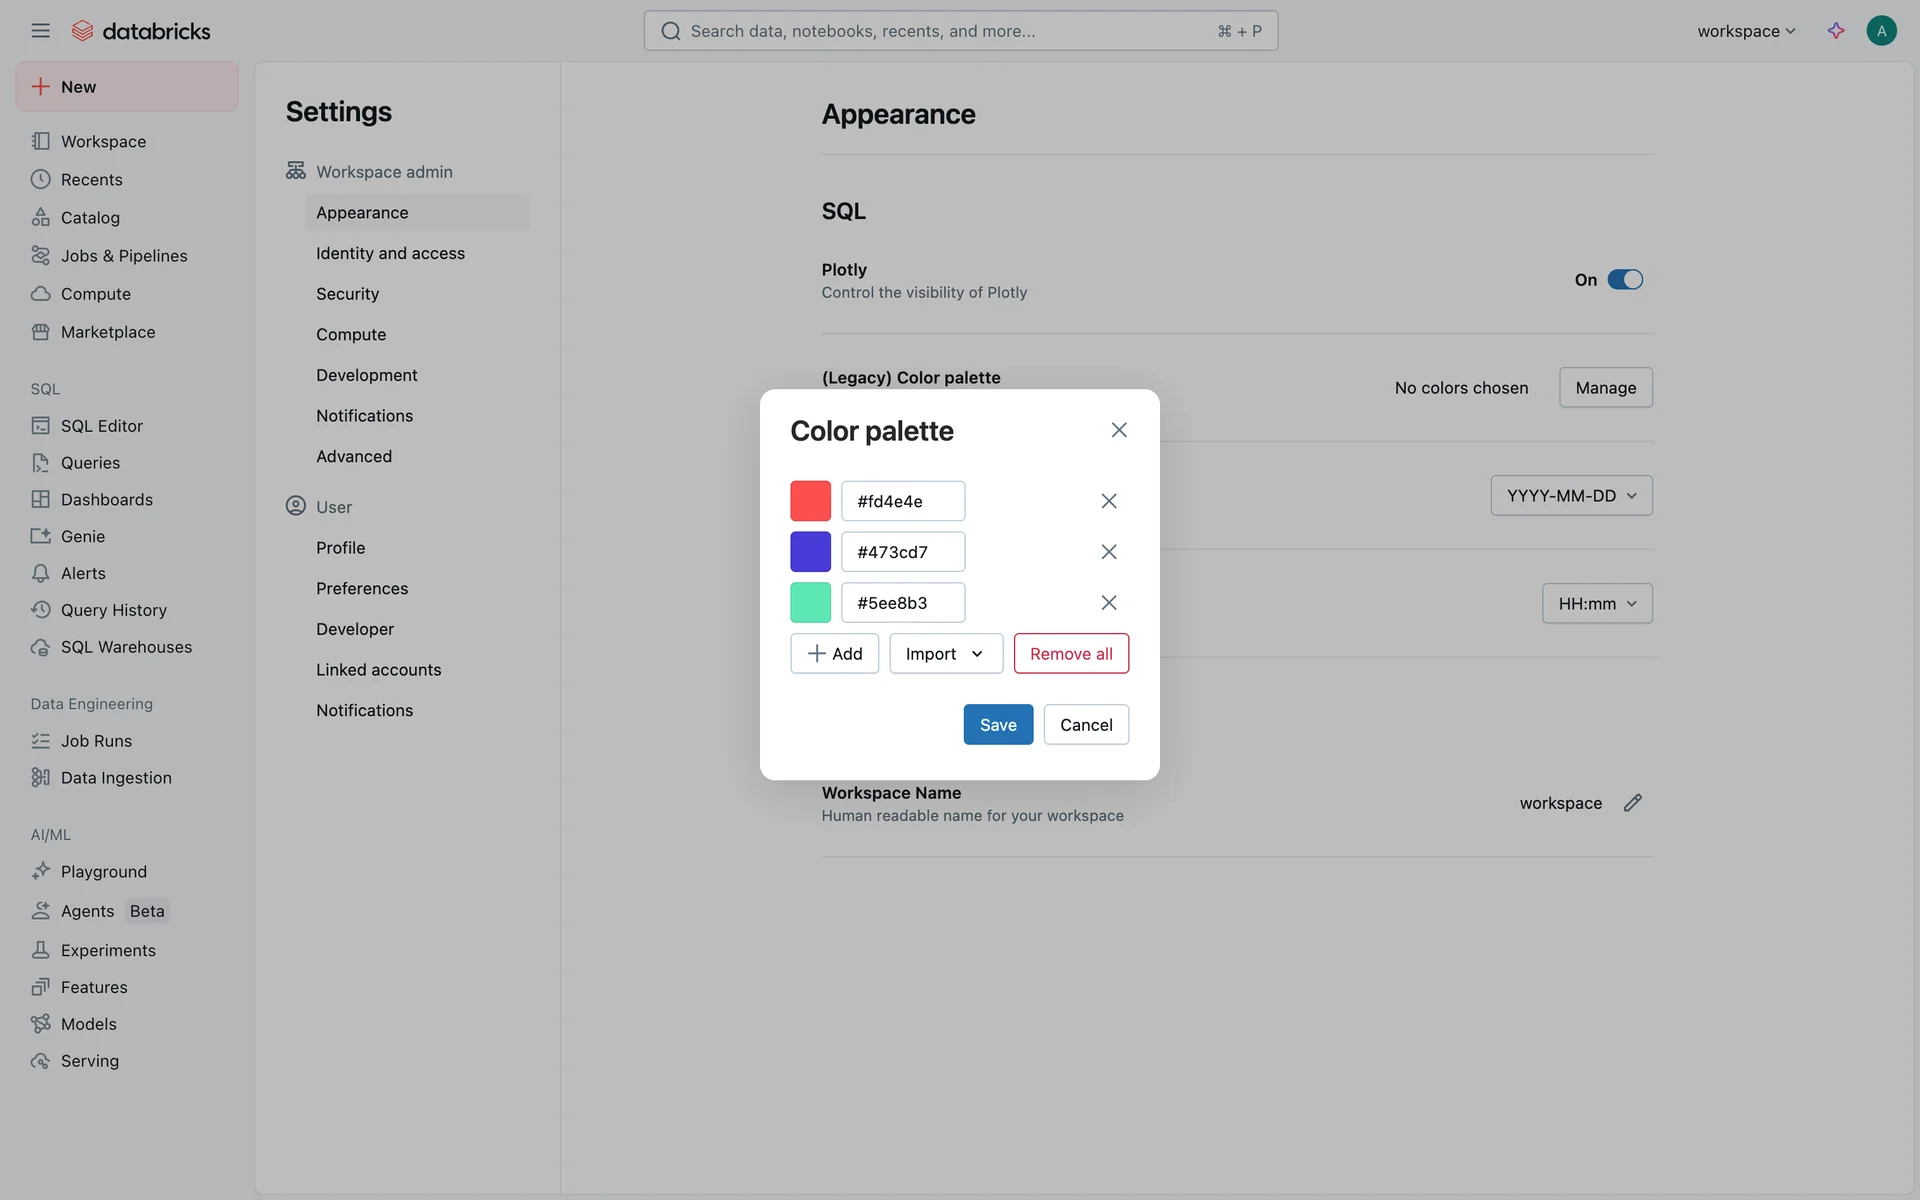The width and height of the screenshot is (1920, 1200).
Task: Open the workspace switcher dropdown
Action: coord(1746,31)
